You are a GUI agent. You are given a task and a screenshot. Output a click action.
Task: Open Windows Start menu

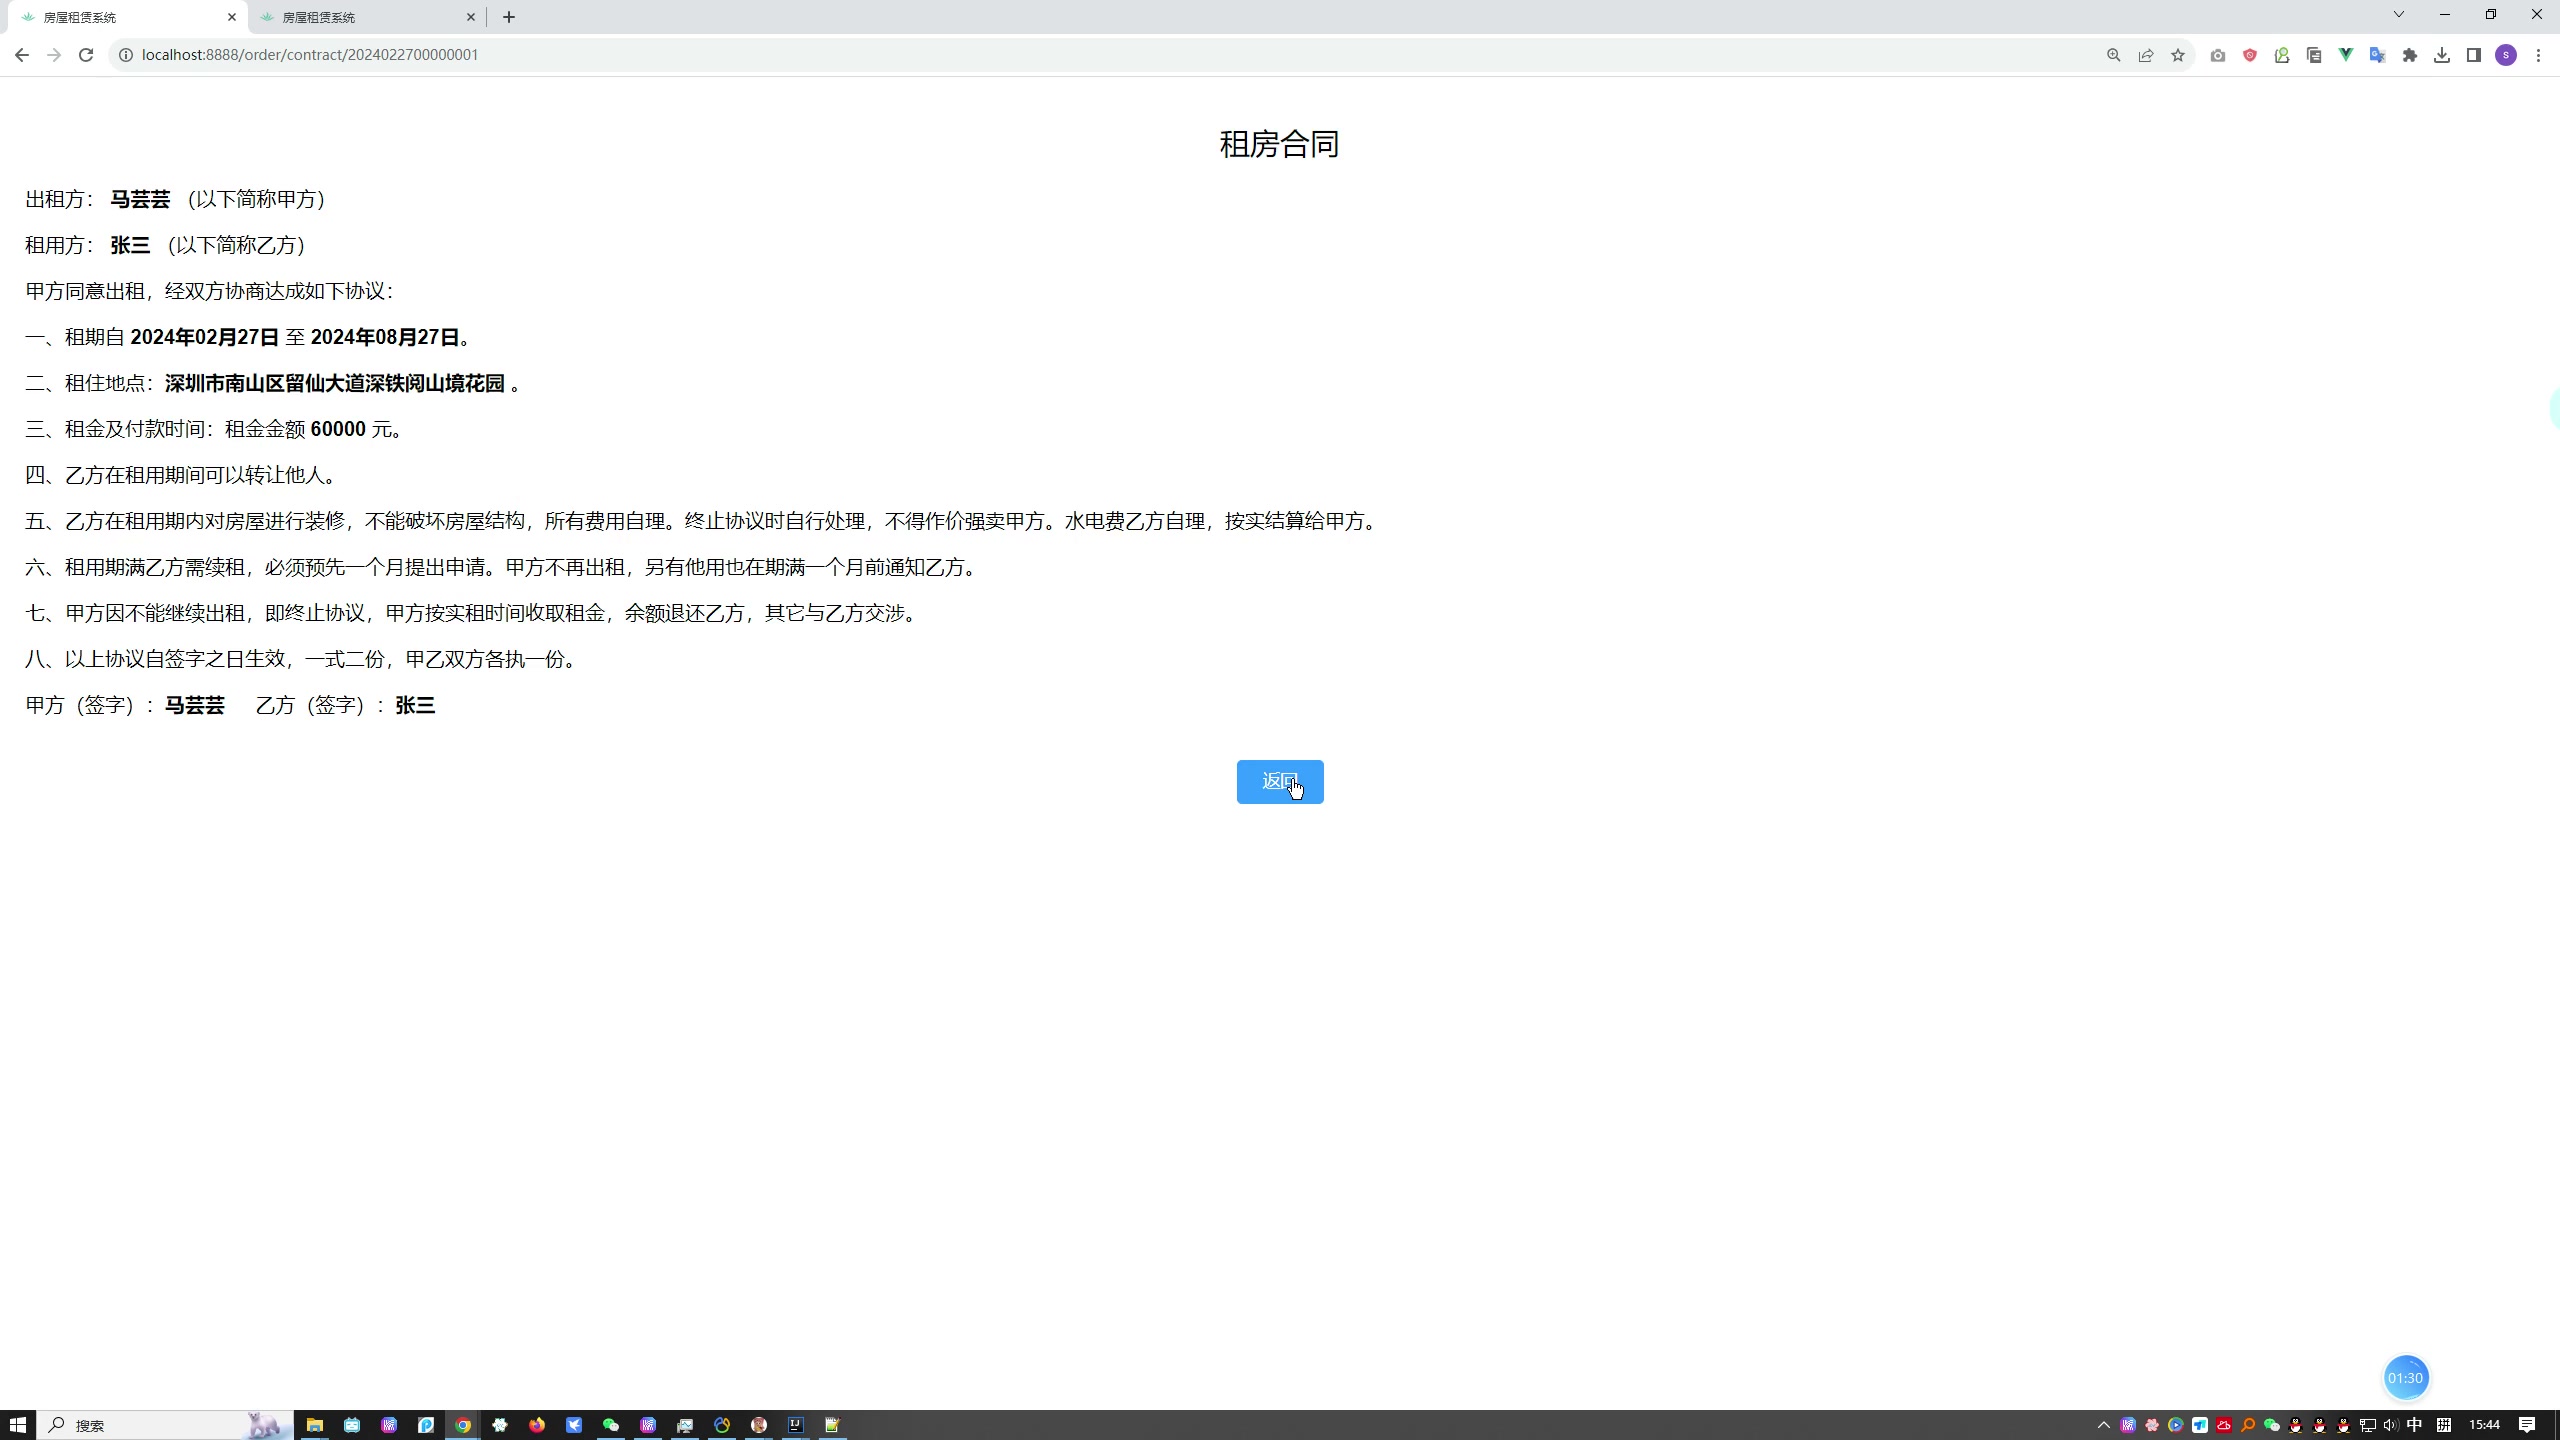click(x=18, y=1425)
